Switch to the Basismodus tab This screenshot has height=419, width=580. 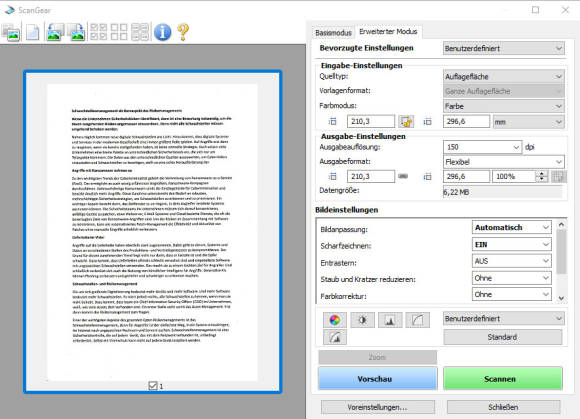[x=333, y=33]
